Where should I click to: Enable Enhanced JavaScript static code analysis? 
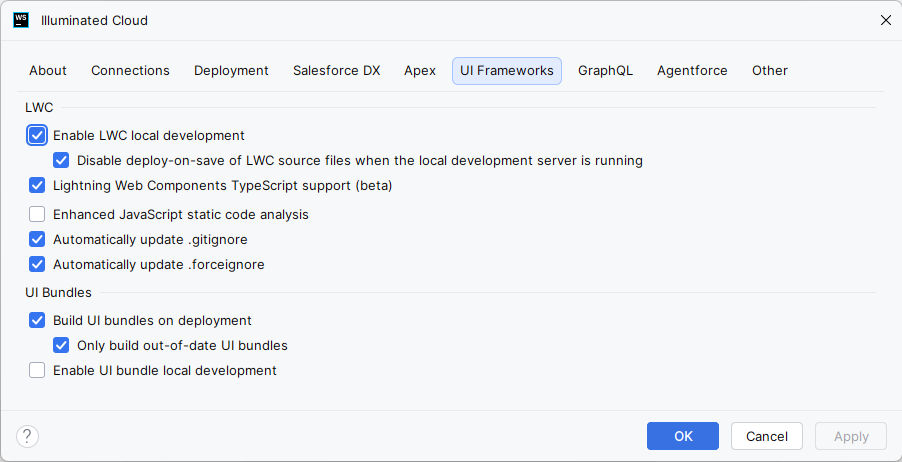coord(37,214)
